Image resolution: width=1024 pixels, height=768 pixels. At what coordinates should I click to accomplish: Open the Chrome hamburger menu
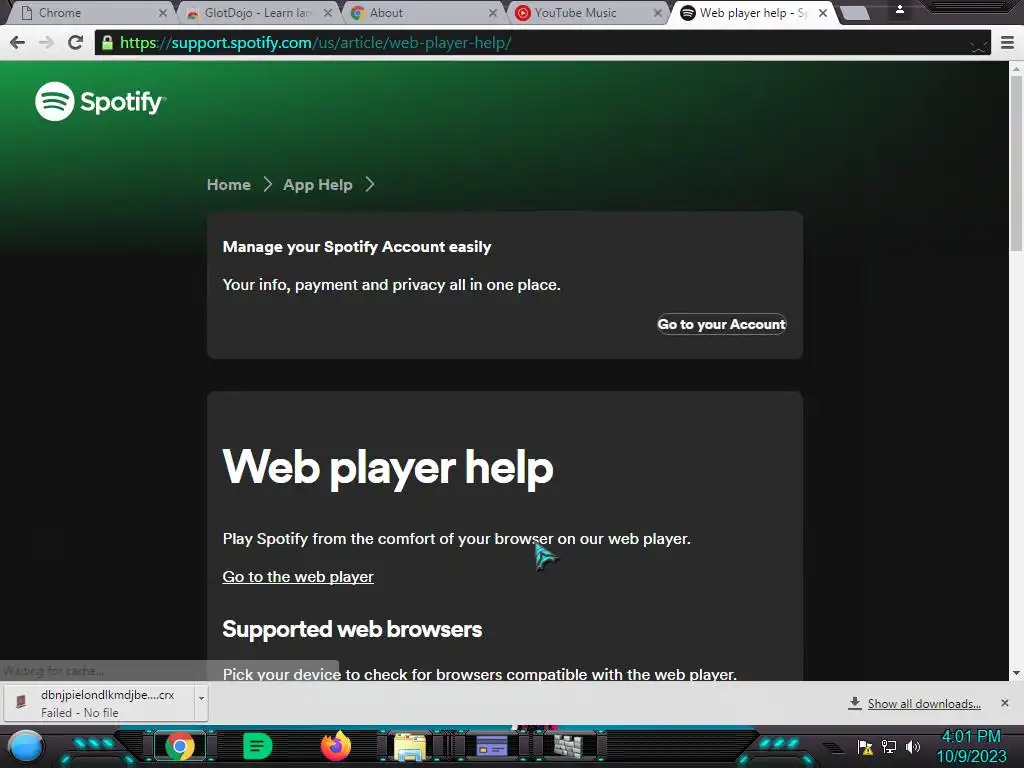coord(1008,43)
